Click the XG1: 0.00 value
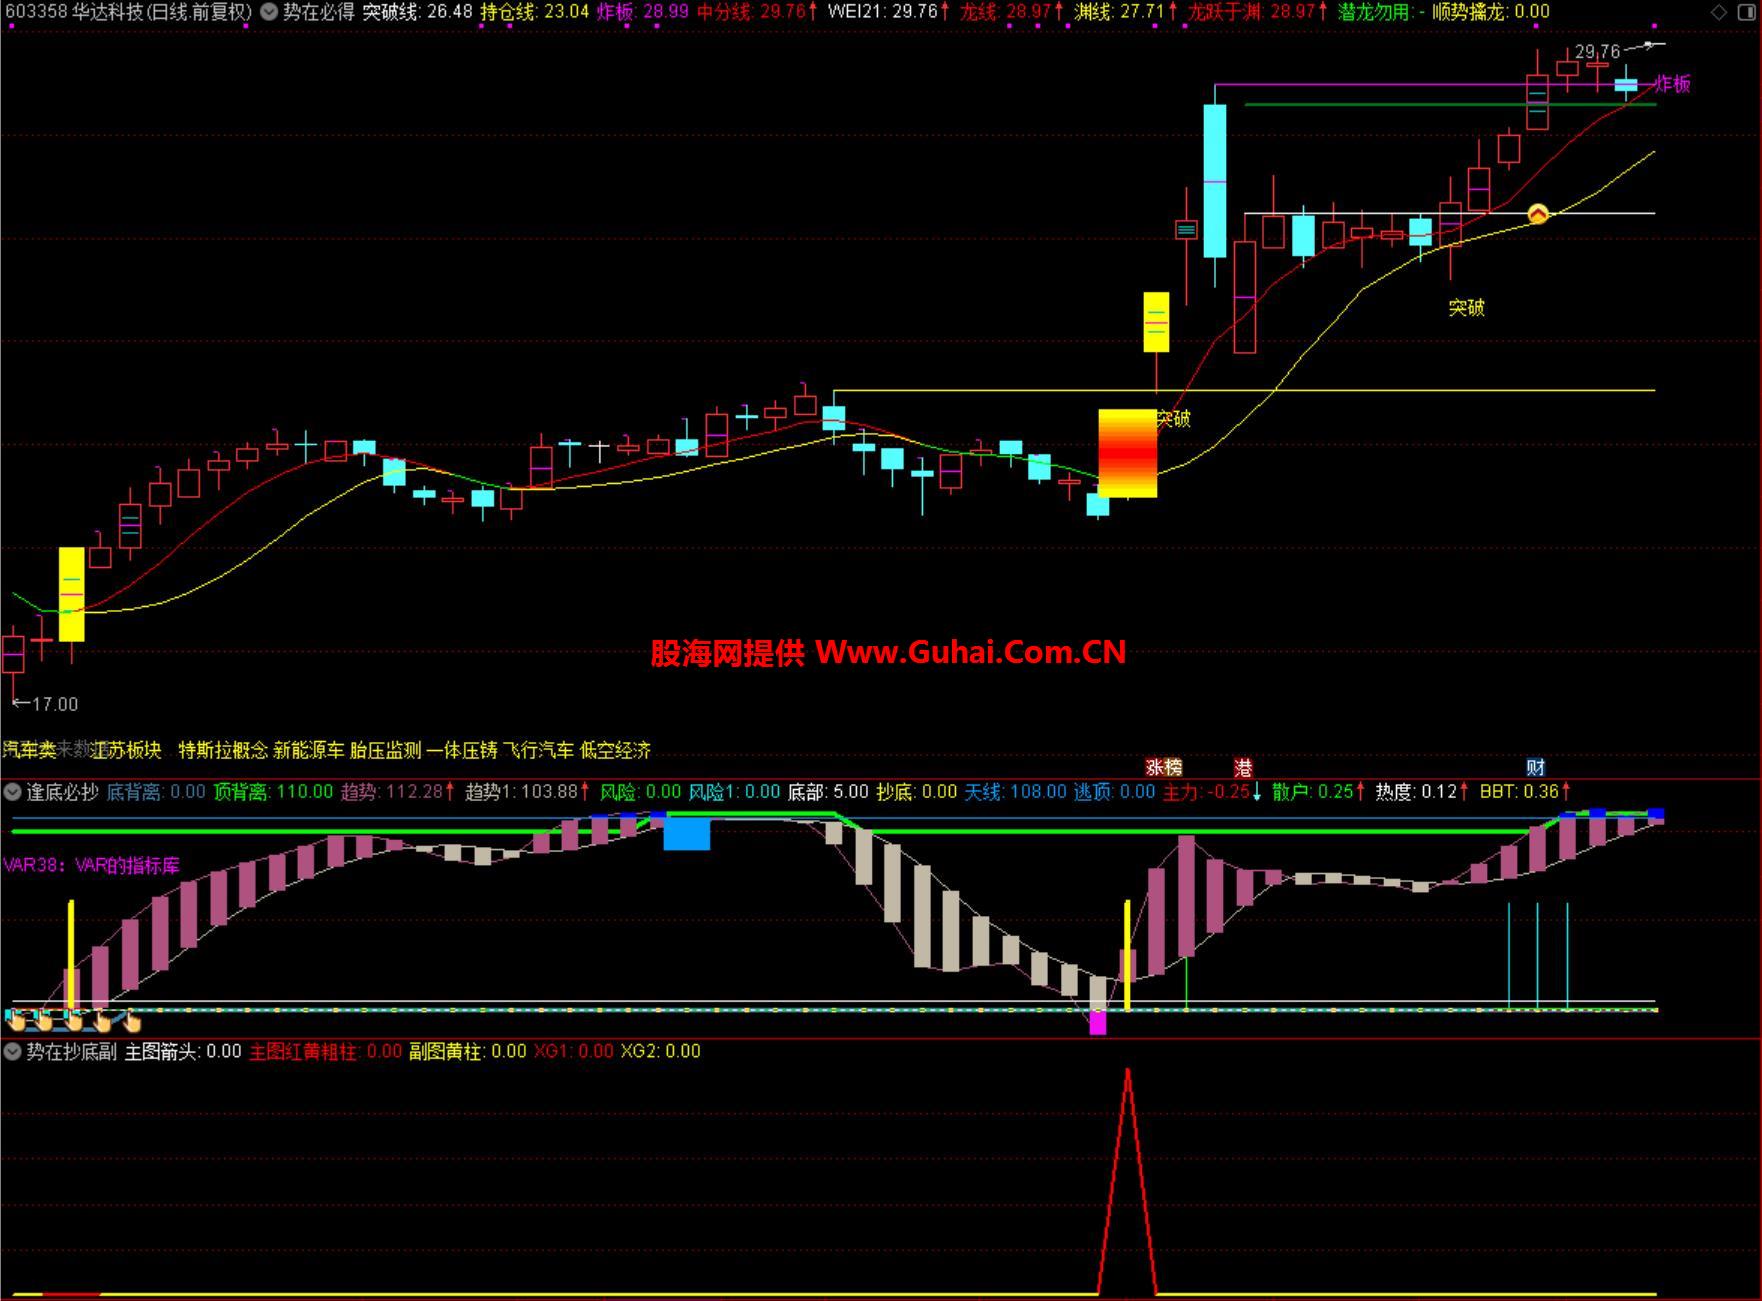 point(573,1051)
